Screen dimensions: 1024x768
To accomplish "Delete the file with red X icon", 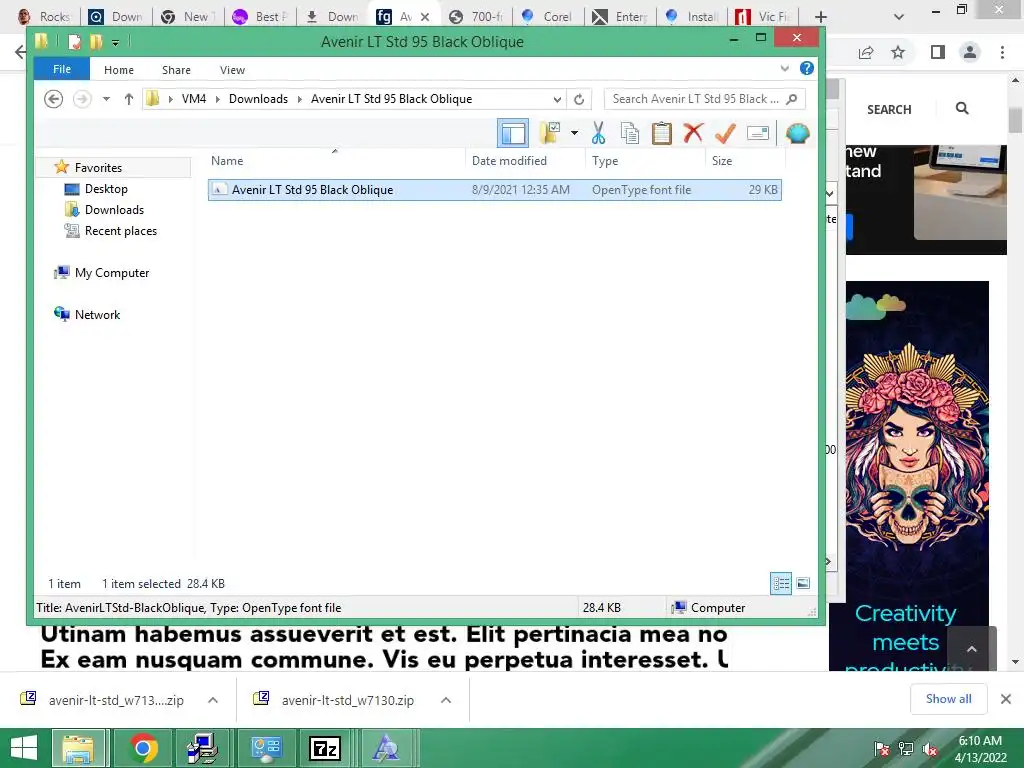I will click(693, 133).
